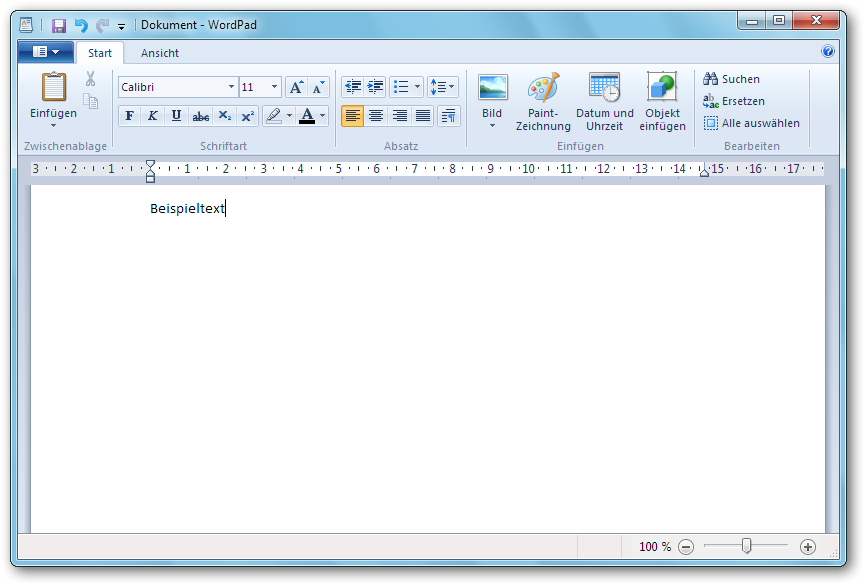Open bullet list style dropdown arrow
865x585 pixels.
tap(417, 87)
